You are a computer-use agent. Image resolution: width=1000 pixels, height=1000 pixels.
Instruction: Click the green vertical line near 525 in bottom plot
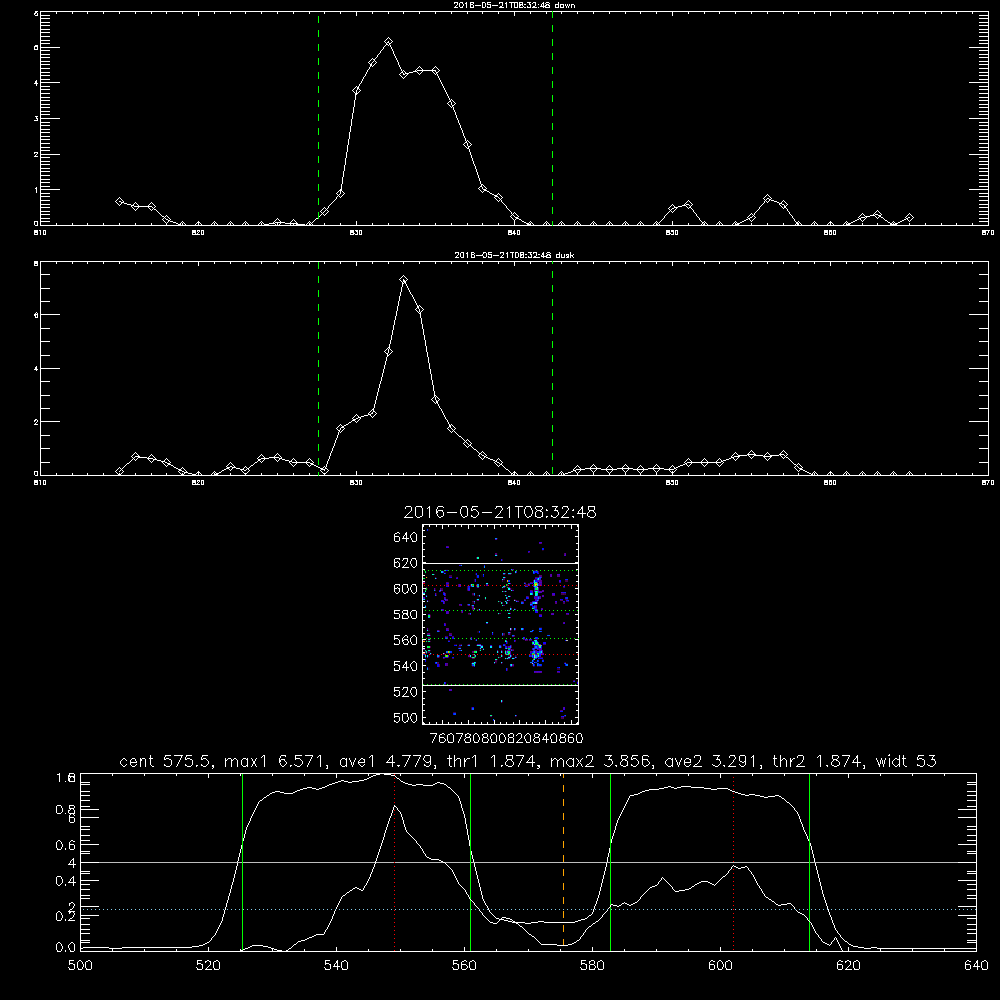tap(242, 861)
